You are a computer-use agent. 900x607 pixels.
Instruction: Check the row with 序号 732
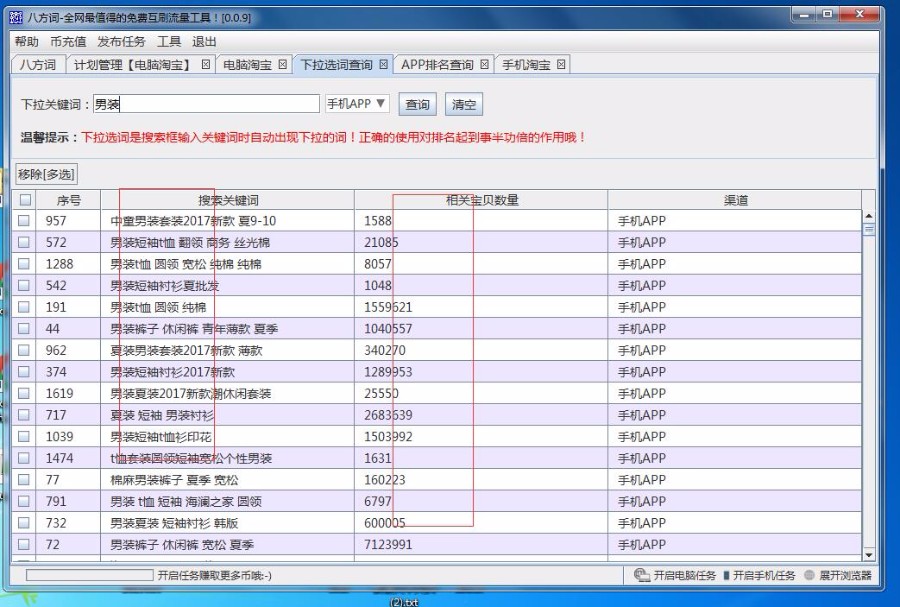tap(24, 523)
